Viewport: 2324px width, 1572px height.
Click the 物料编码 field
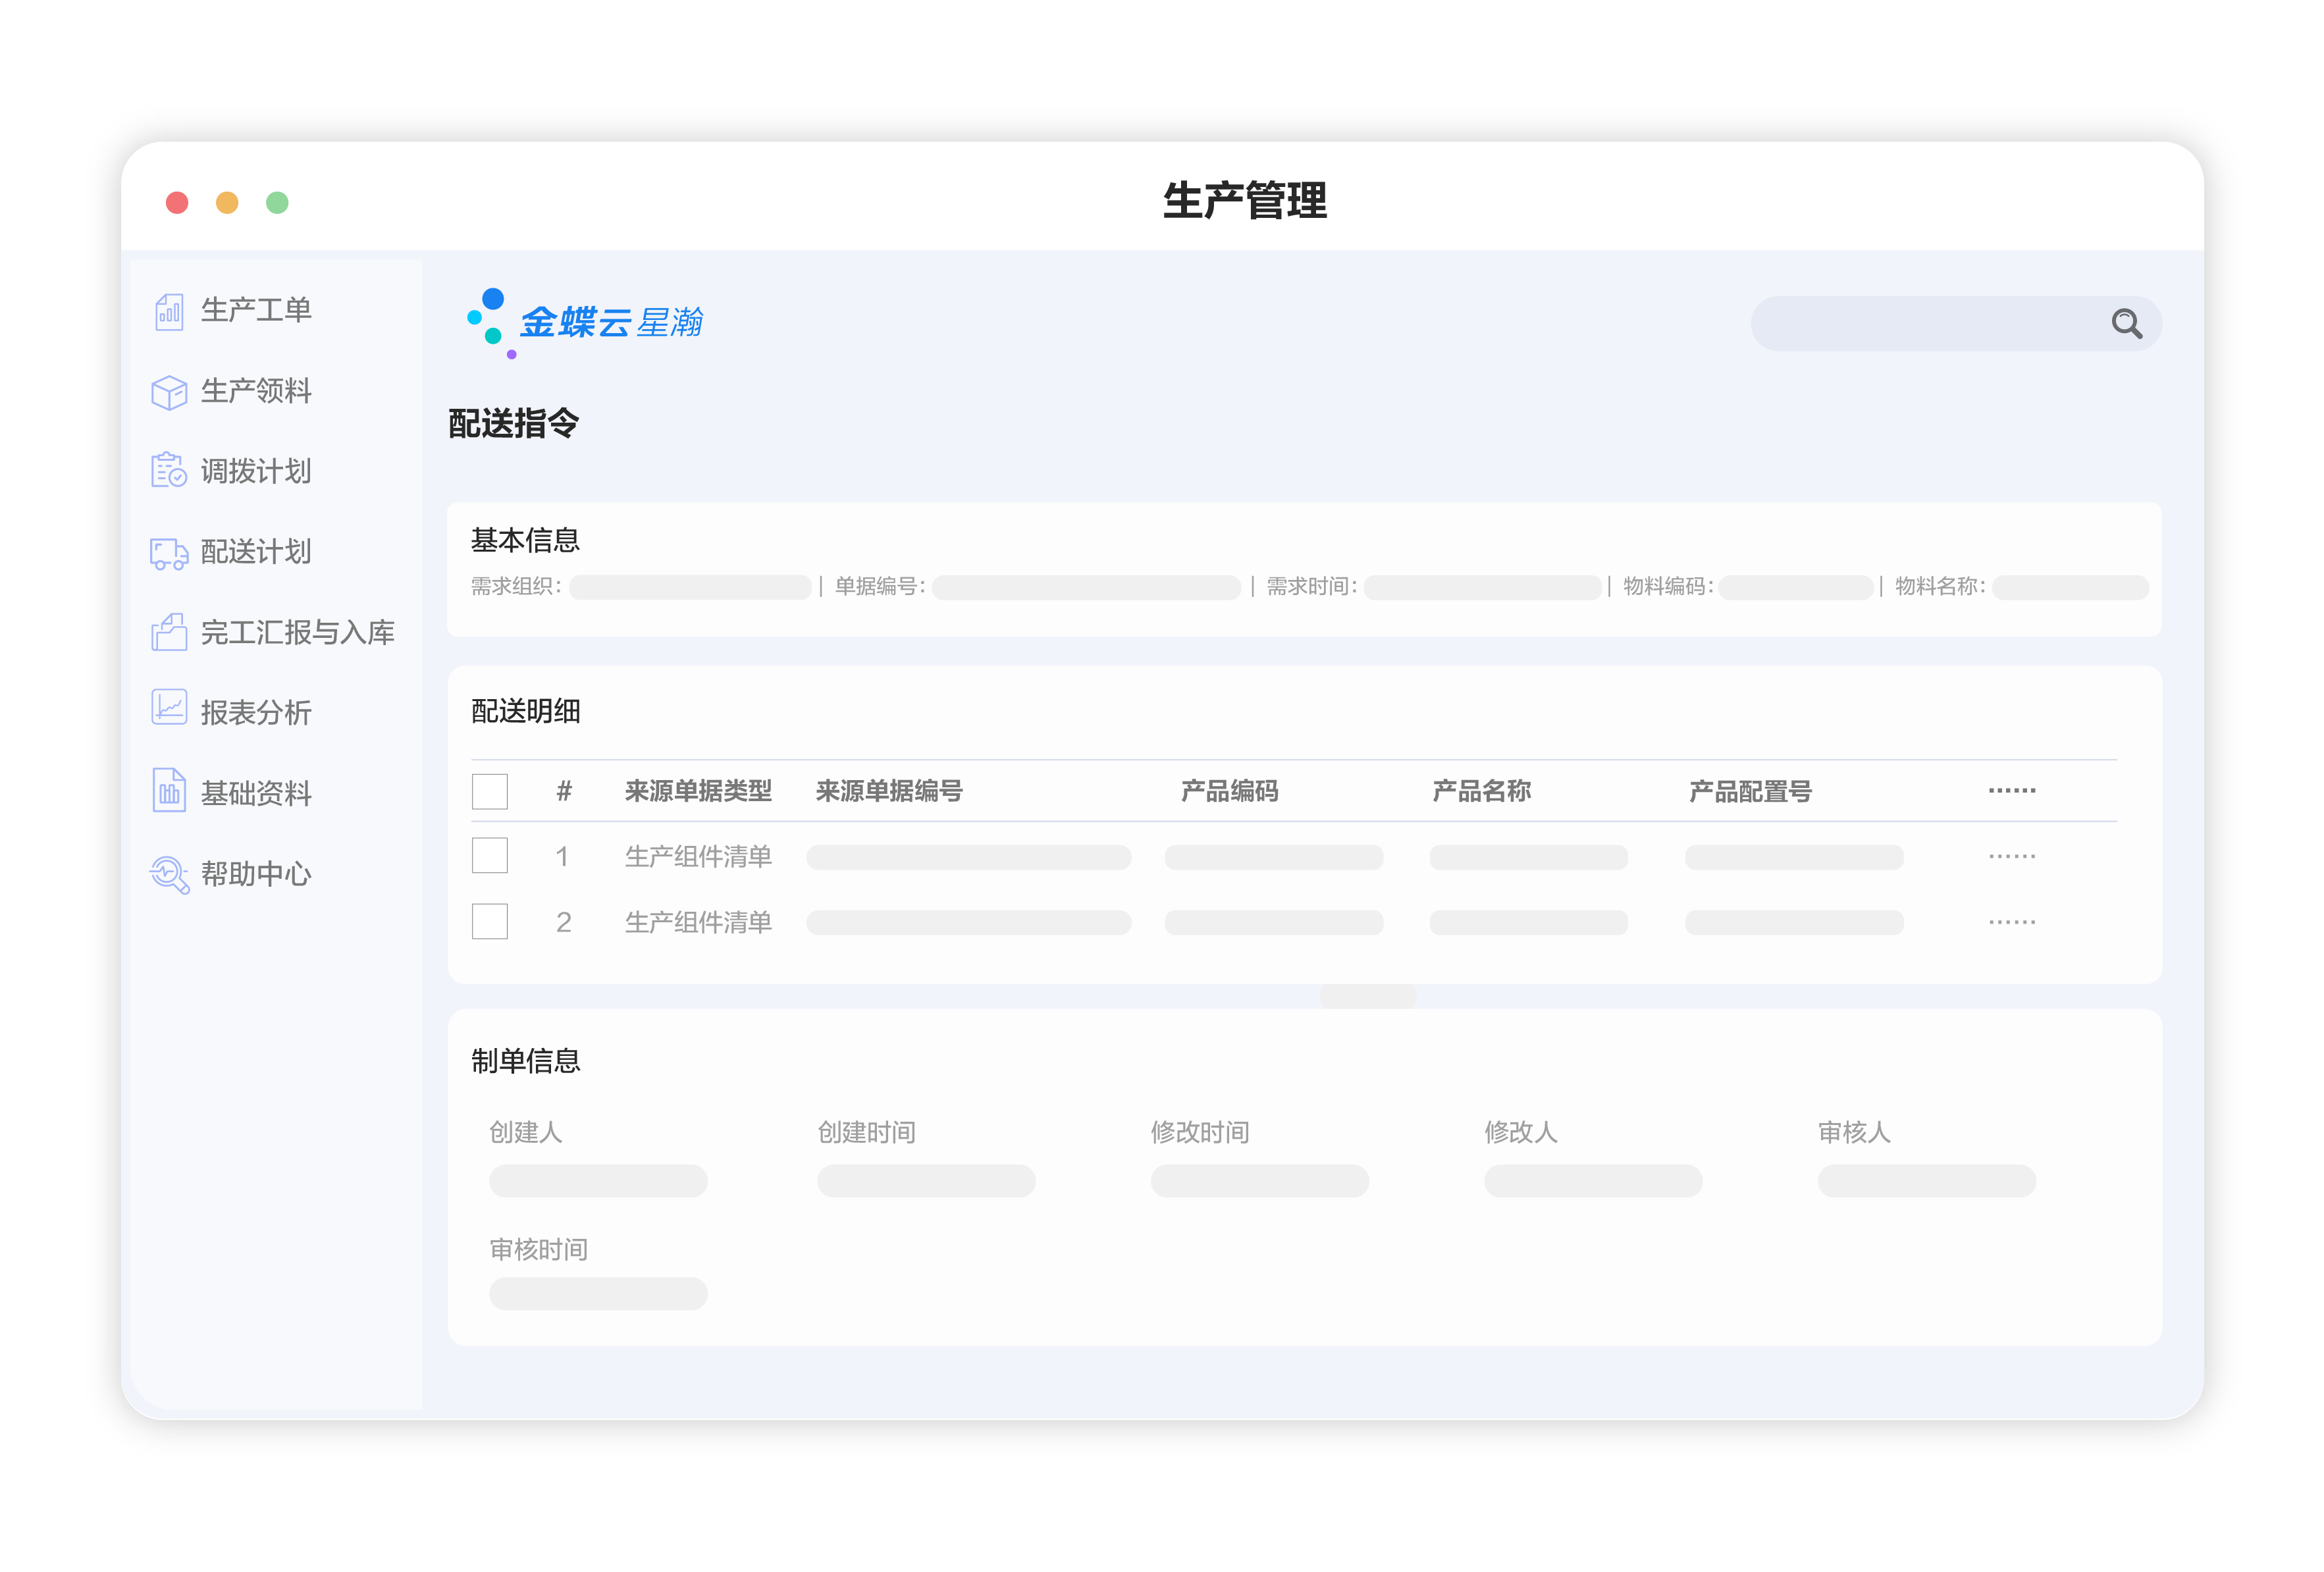pyautogui.click(x=1796, y=587)
